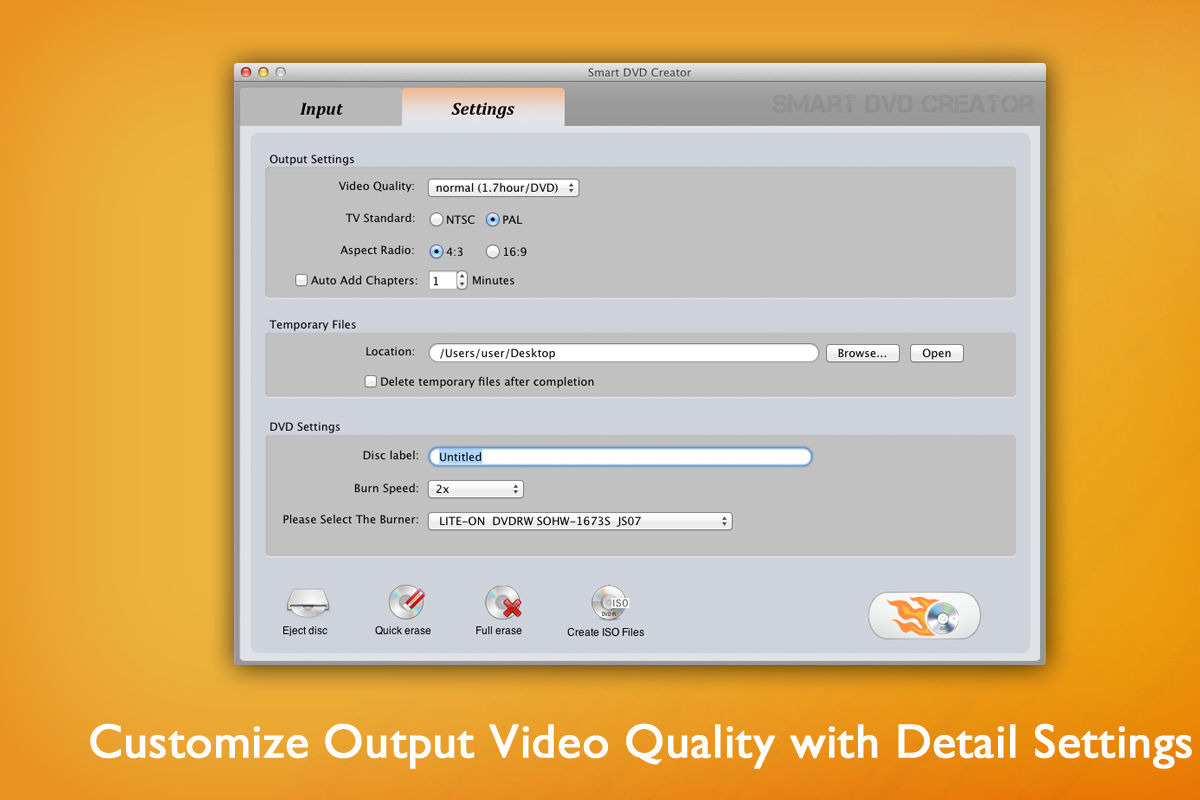
Task: Click the chapter minutes stepper arrows
Action: click(x=462, y=281)
